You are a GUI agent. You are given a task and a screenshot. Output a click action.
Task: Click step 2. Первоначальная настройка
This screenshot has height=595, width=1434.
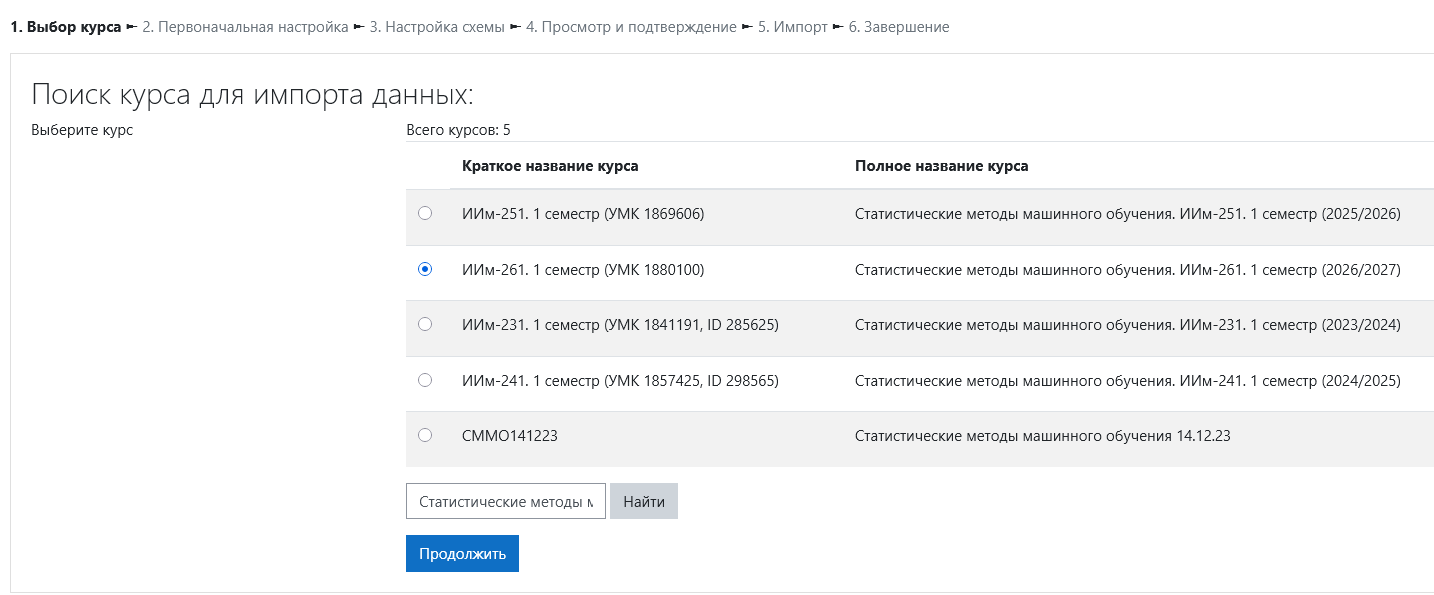click(245, 27)
